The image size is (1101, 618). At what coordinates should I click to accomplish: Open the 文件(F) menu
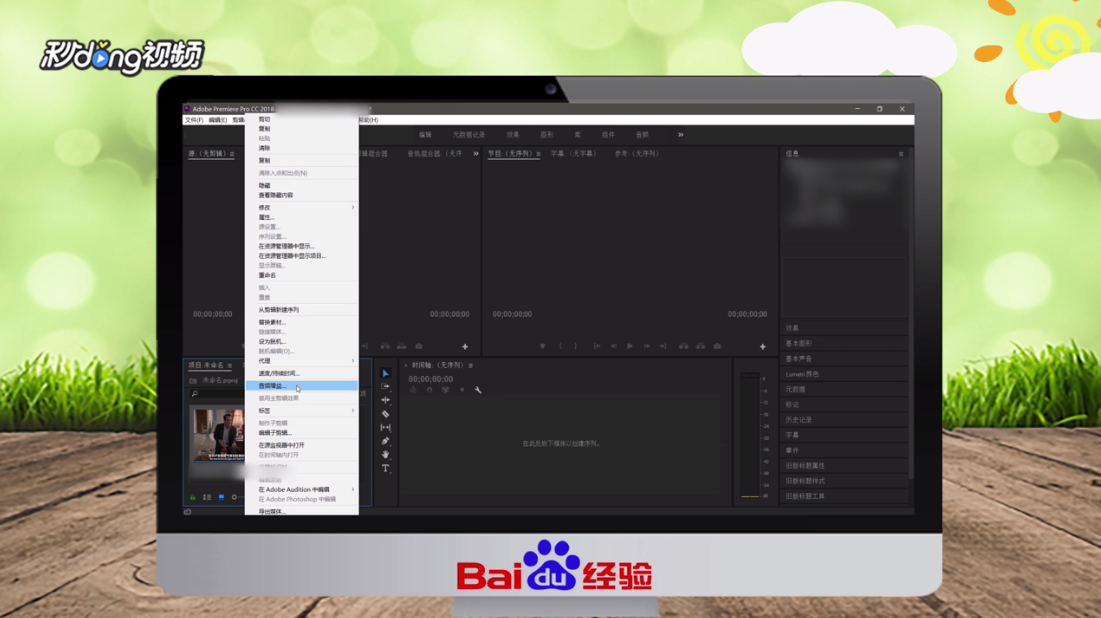(x=194, y=120)
